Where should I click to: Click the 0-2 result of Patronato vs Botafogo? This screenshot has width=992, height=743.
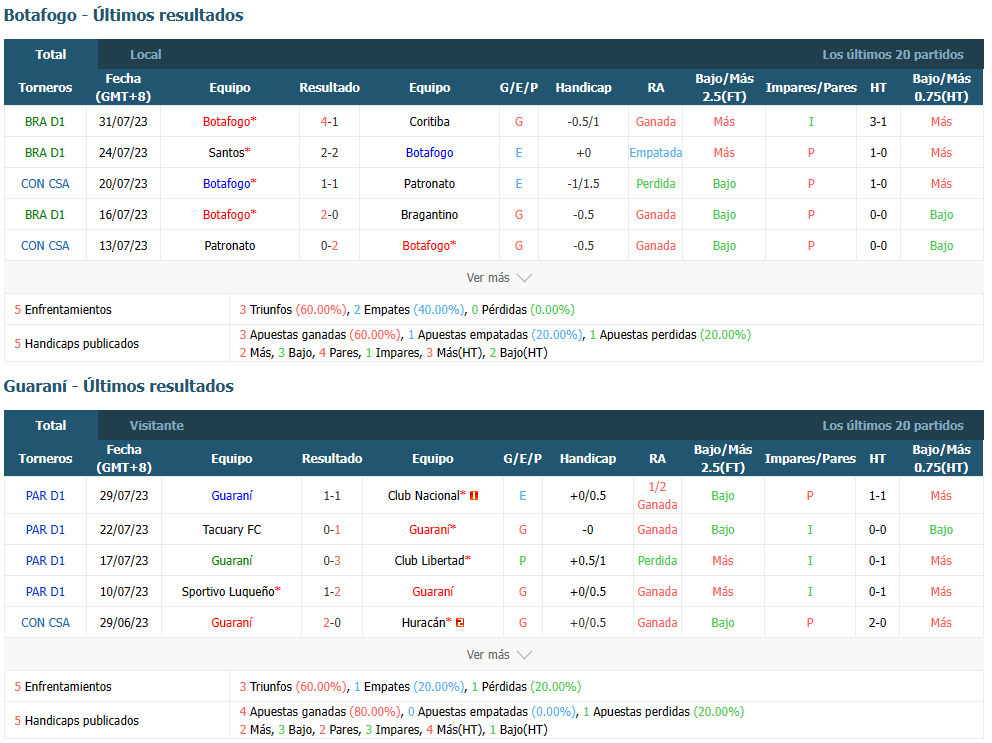coord(330,246)
